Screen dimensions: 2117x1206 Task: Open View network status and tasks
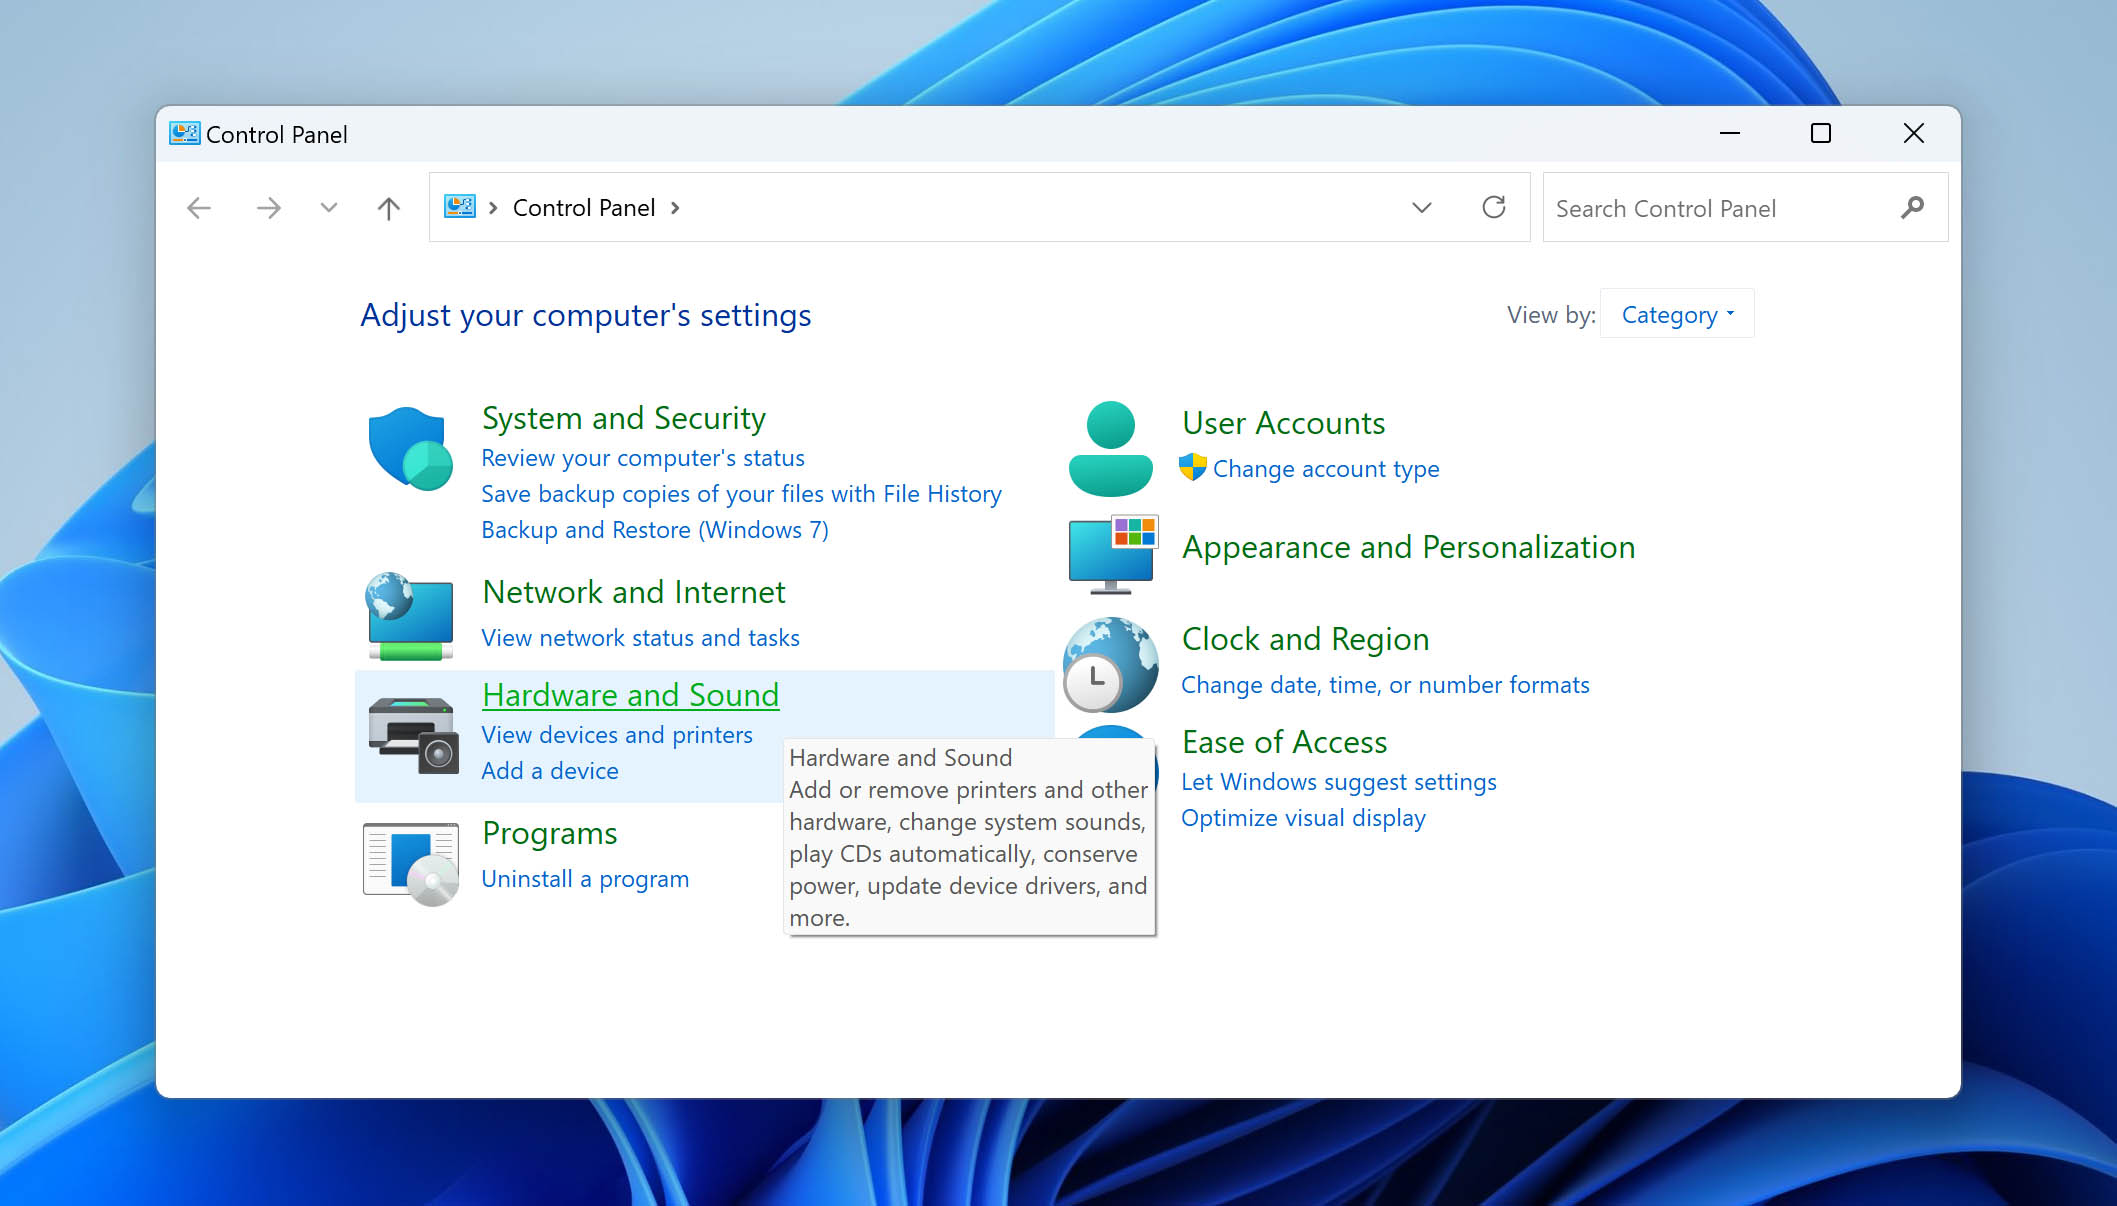click(640, 638)
